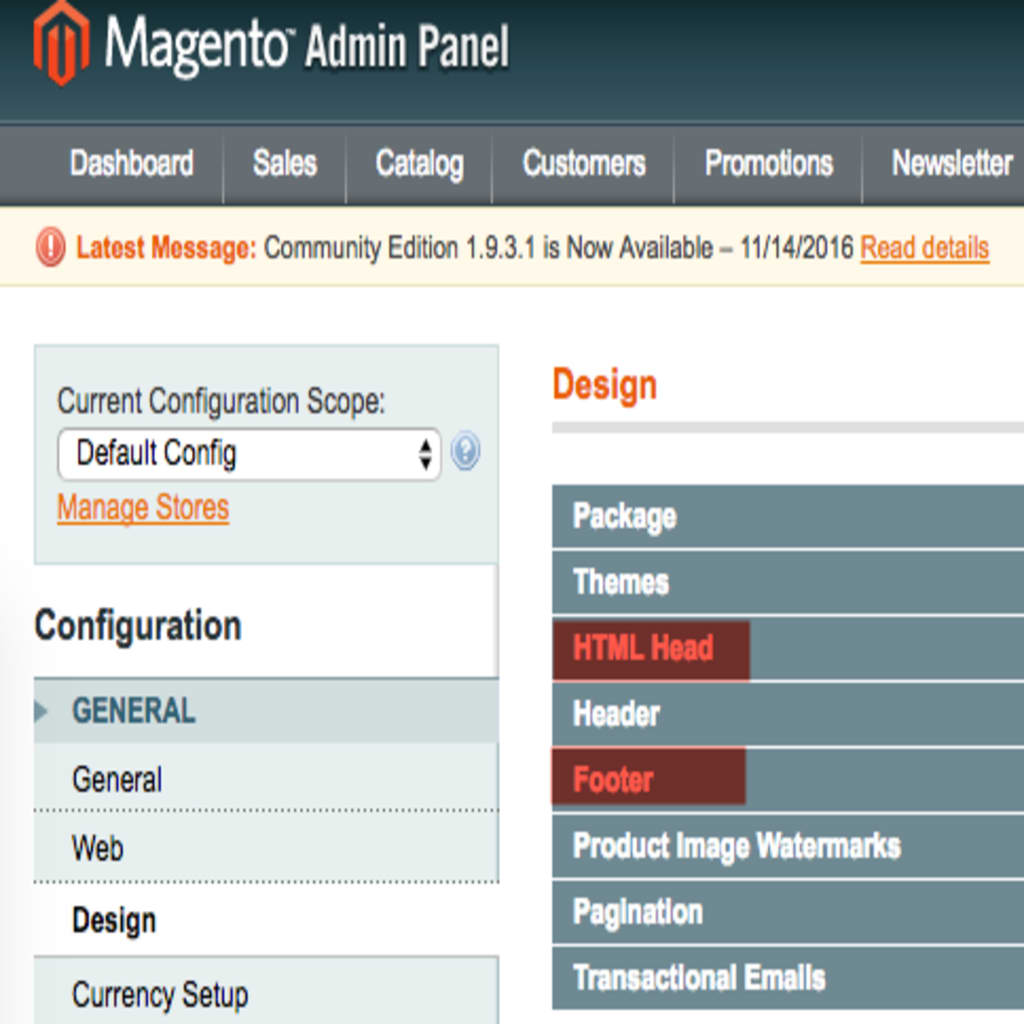Open the Customers menu
This screenshot has height=1024, width=1024.
coord(583,163)
